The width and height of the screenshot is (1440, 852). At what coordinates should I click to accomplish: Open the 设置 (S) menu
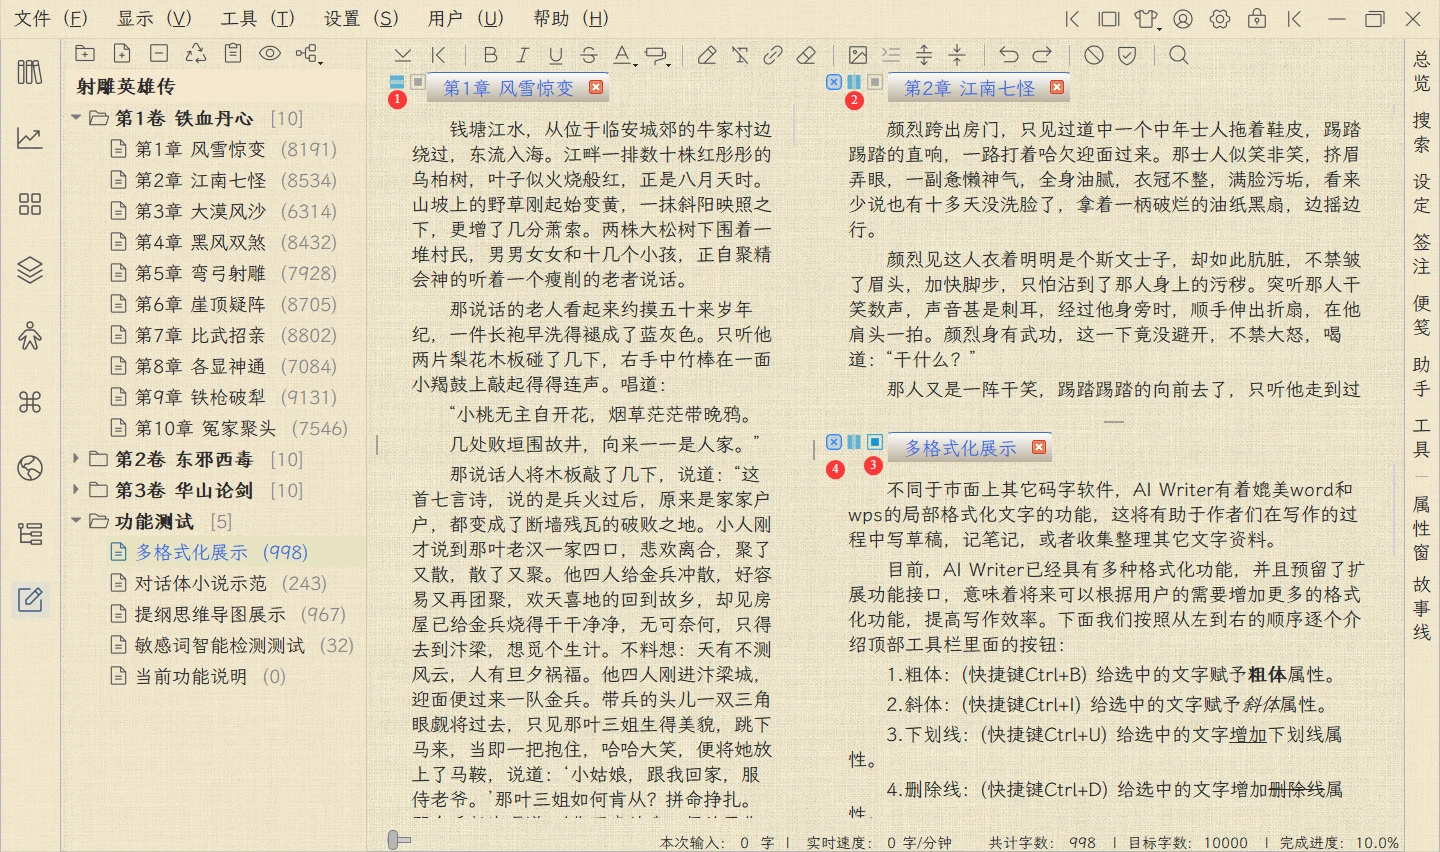click(361, 18)
